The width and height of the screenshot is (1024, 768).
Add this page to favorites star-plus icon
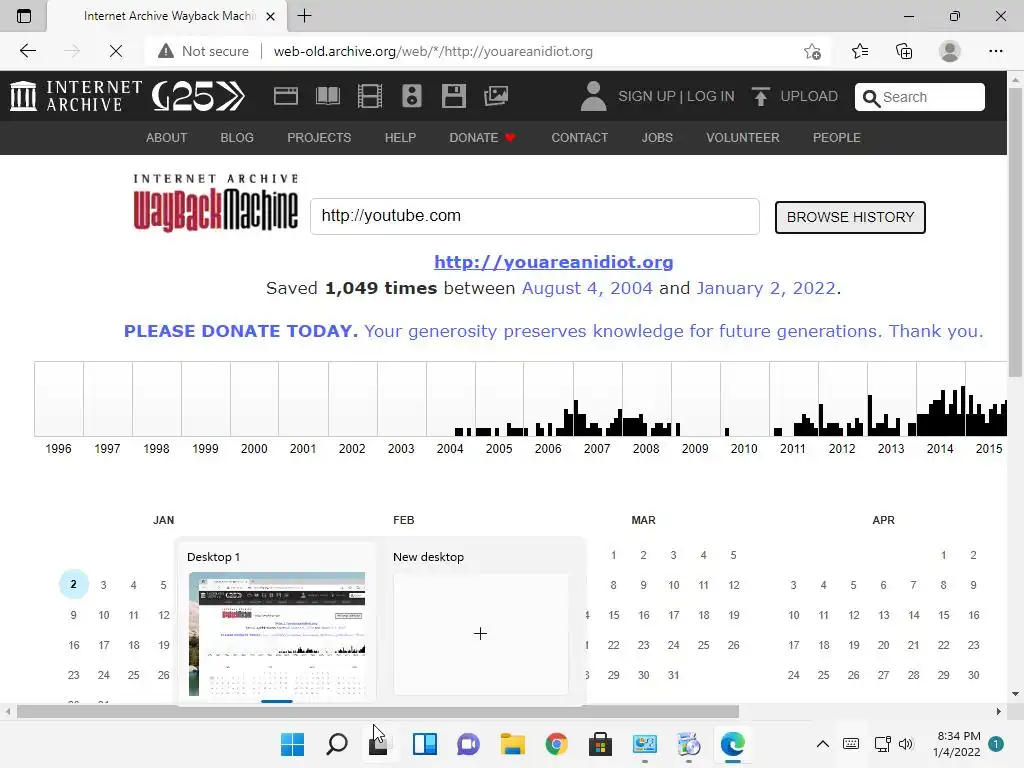[x=812, y=51]
